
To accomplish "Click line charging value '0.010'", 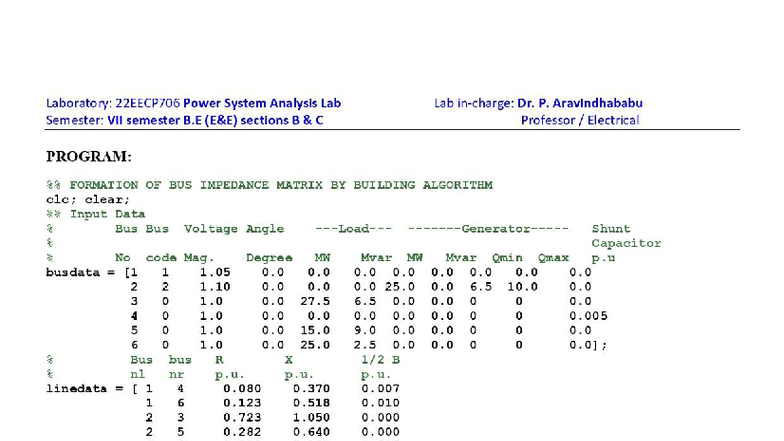I will pyautogui.click(x=380, y=404).
